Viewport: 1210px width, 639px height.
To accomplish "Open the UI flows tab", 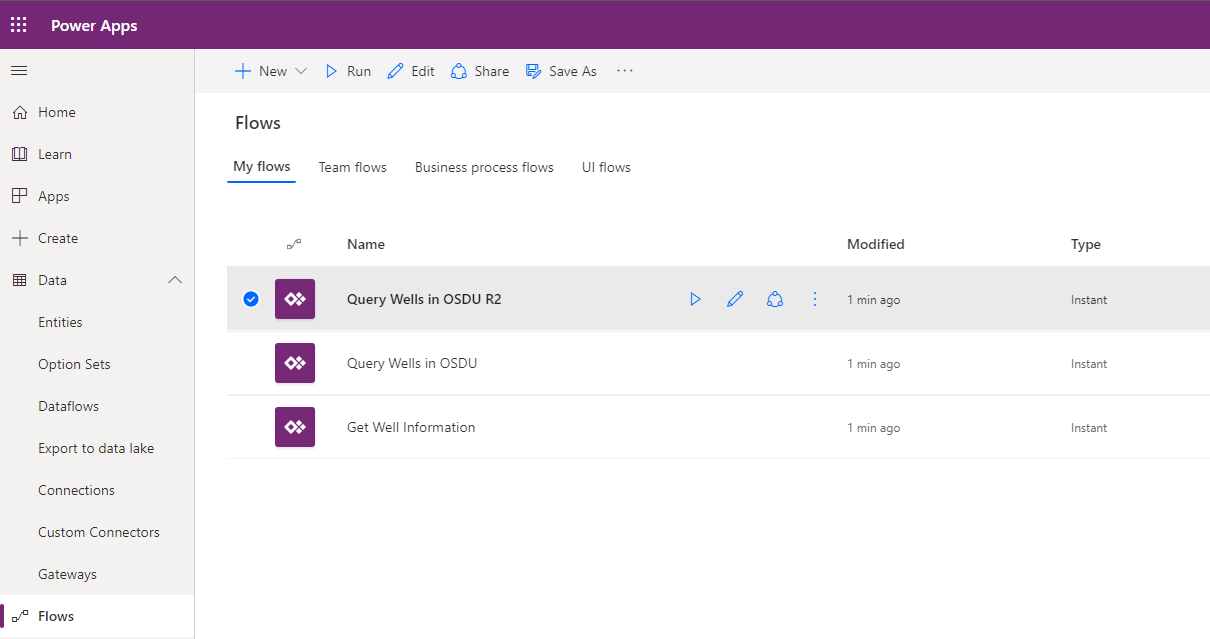I will click(606, 167).
